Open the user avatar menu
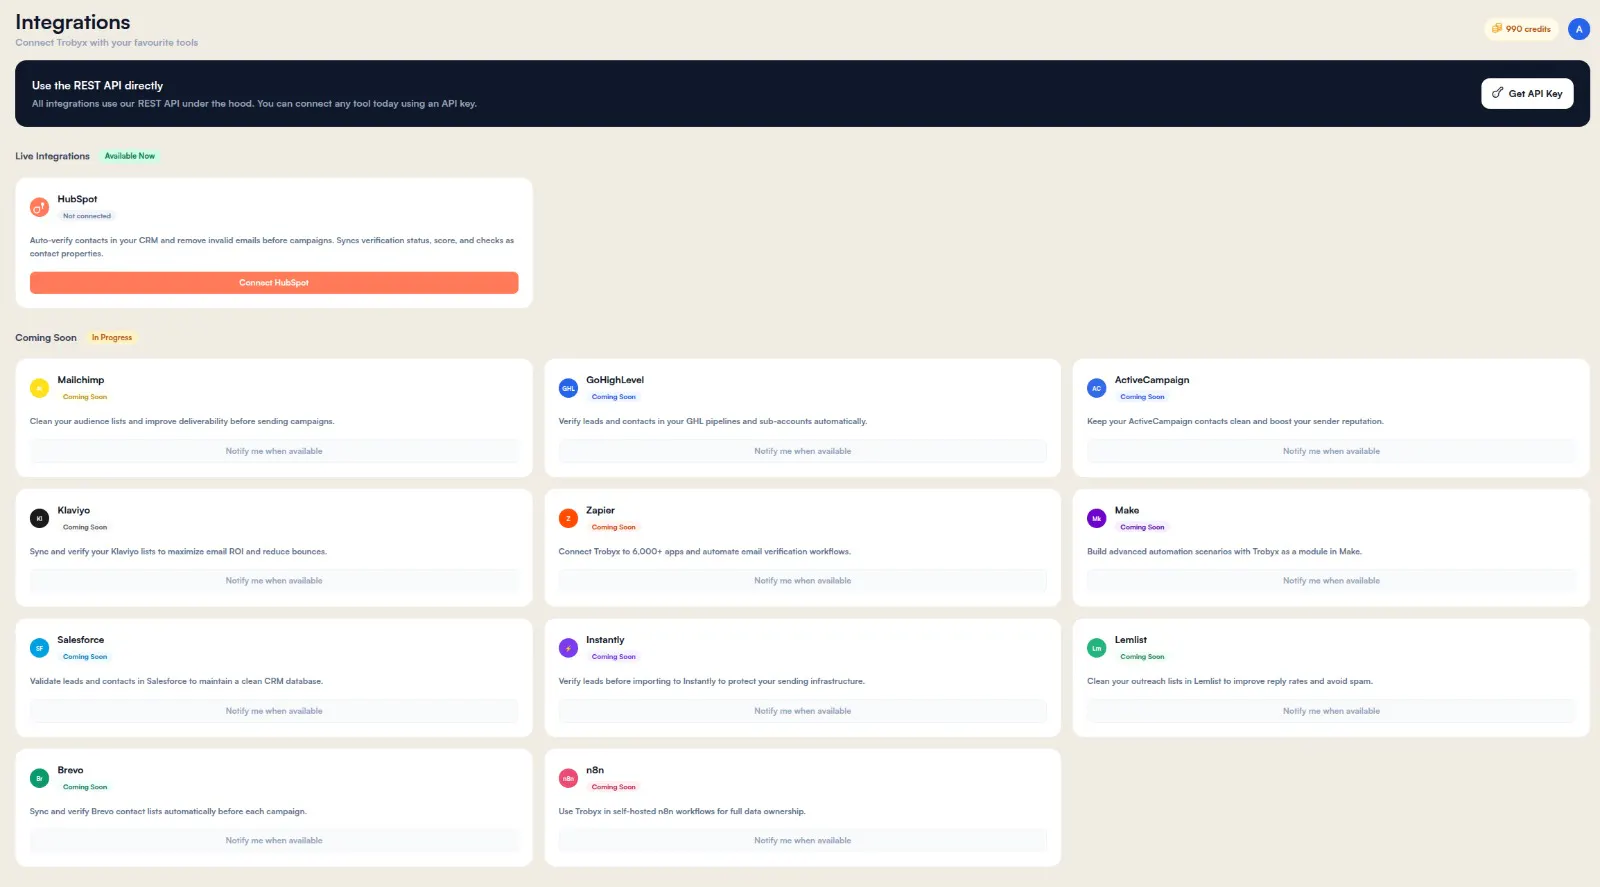Viewport: 1600px width, 887px height. pyautogui.click(x=1579, y=29)
